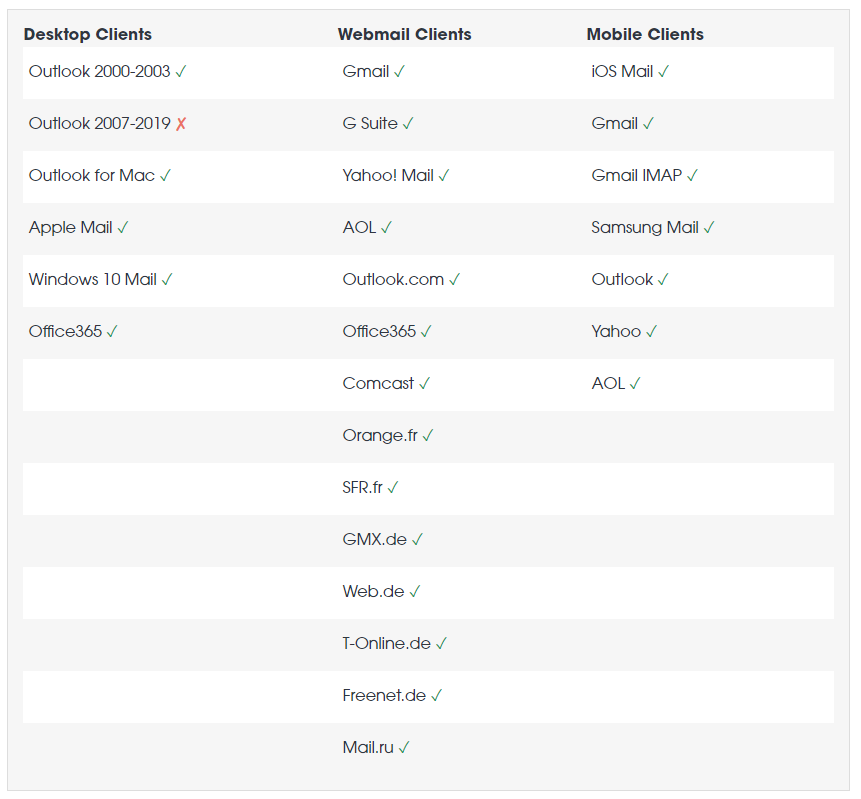Click the Outlook.com webmail entry
861x799 pixels.
[x=393, y=280]
